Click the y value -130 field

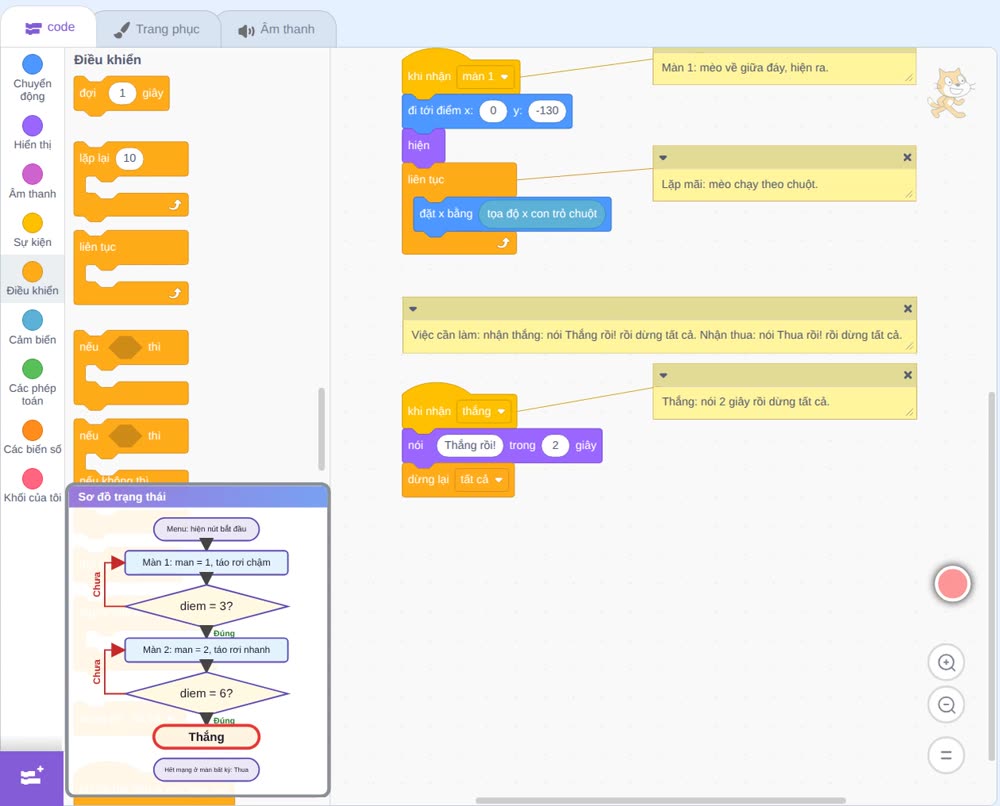click(547, 111)
